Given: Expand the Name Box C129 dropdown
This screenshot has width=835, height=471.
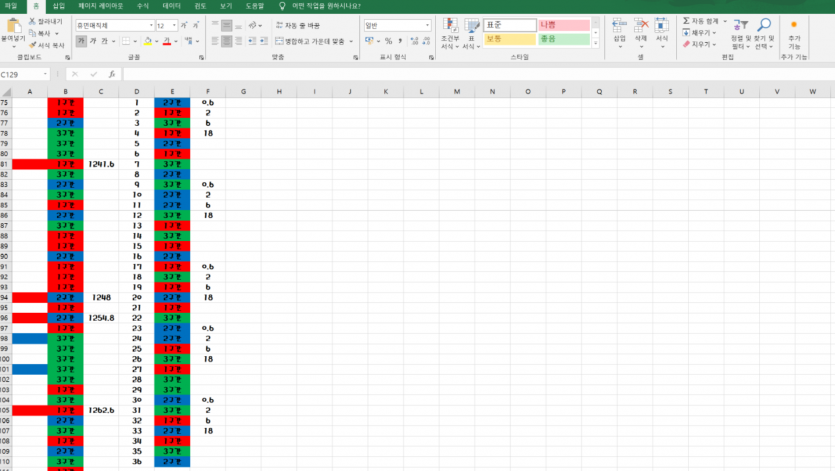Looking at the screenshot, I should tap(45, 74).
